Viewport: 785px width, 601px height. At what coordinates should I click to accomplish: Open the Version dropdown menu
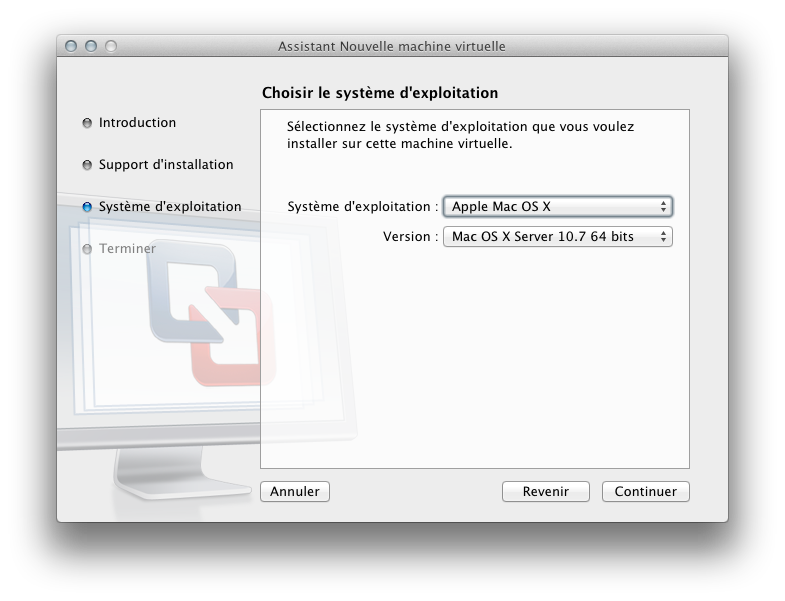coord(558,236)
